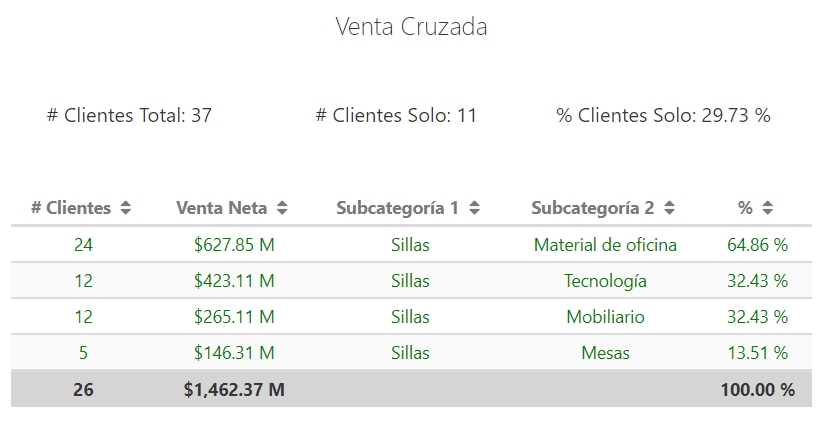Select the Material de oficina row cell

click(x=605, y=245)
